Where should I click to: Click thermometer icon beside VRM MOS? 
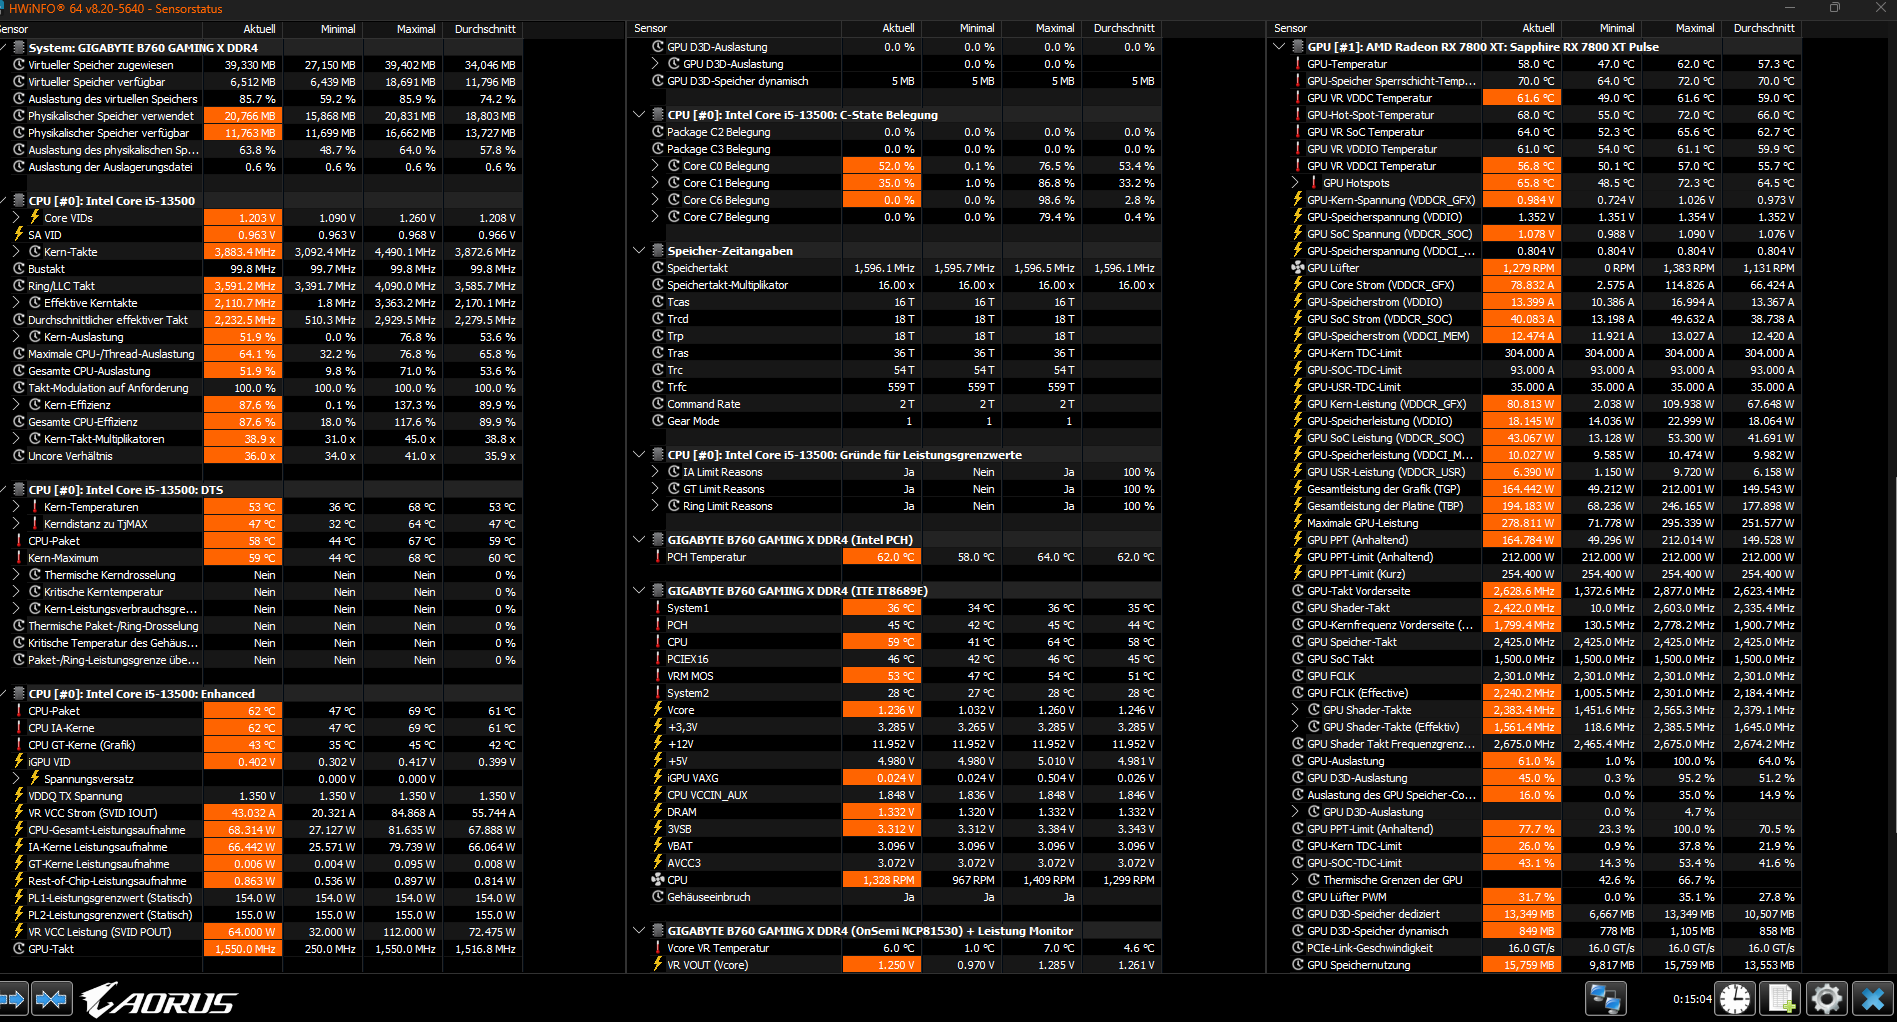657,676
